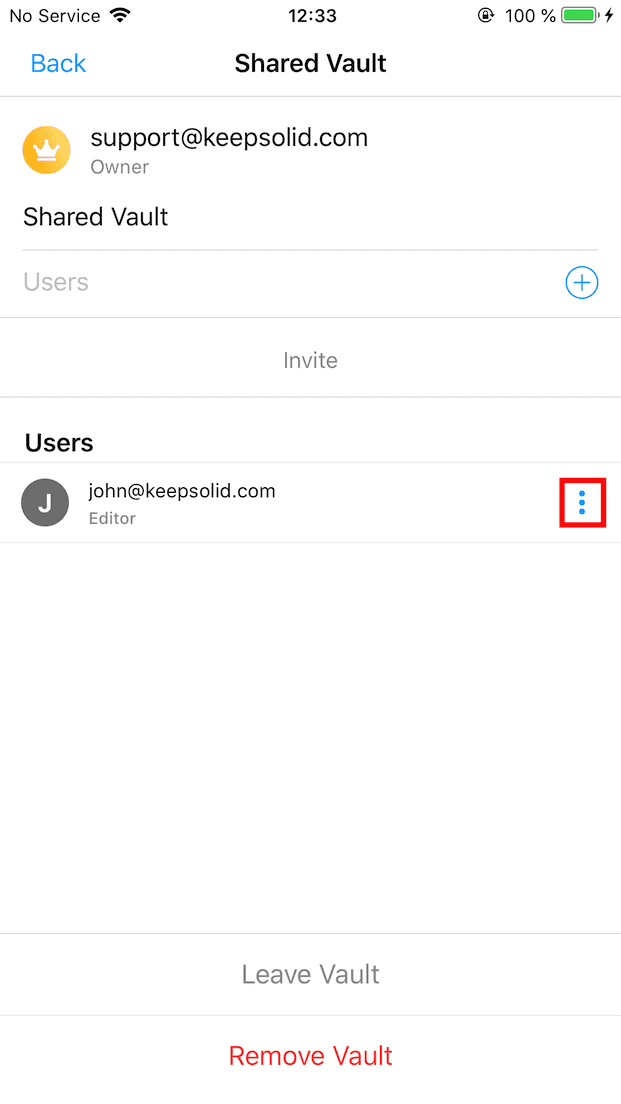
Task: Tap the Shared Vault title header
Action: 310,63
